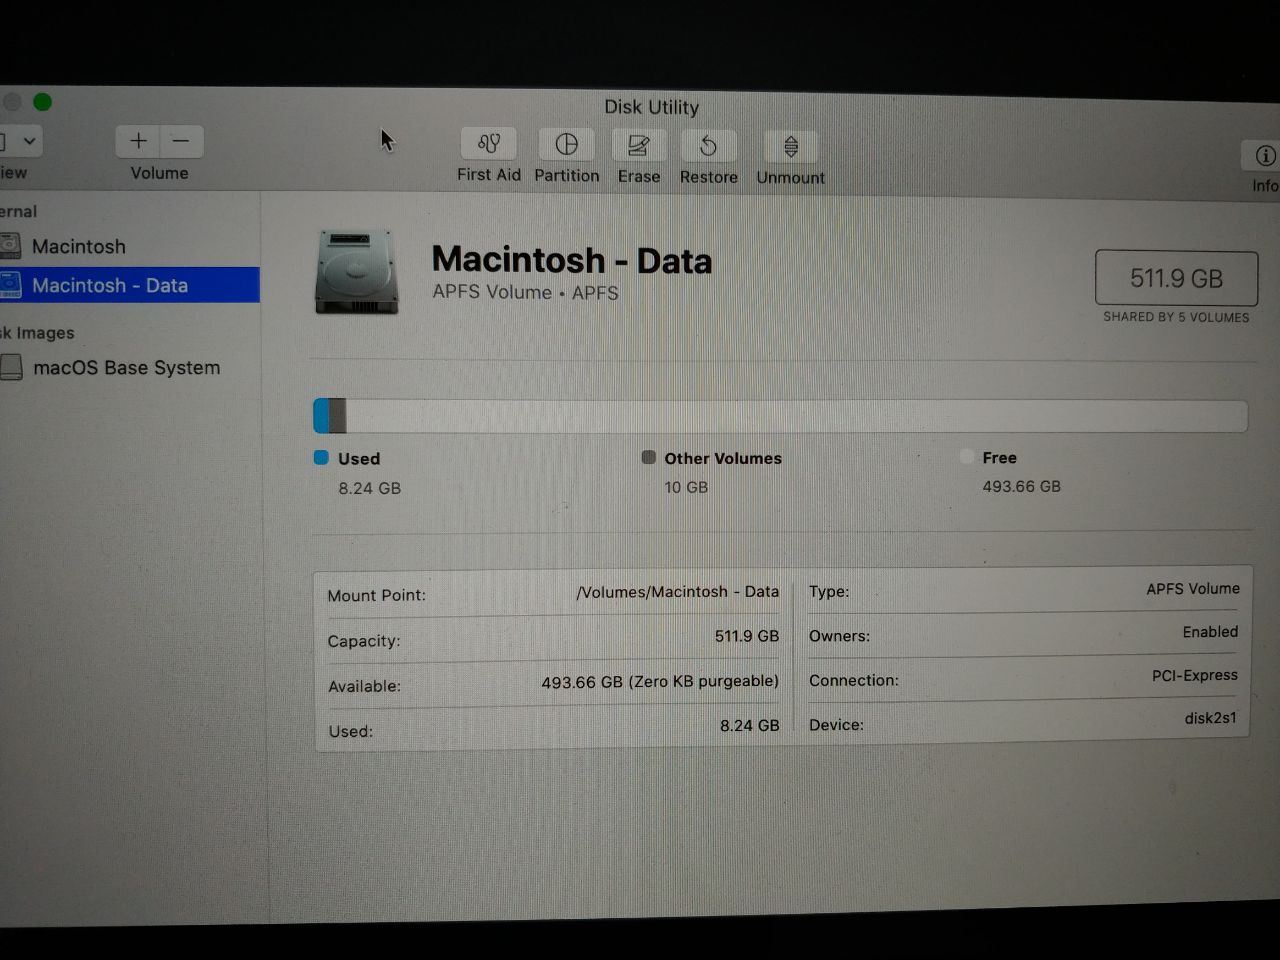The width and height of the screenshot is (1280, 960).
Task: Click the blue Used legend swatch
Action: coord(321,458)
